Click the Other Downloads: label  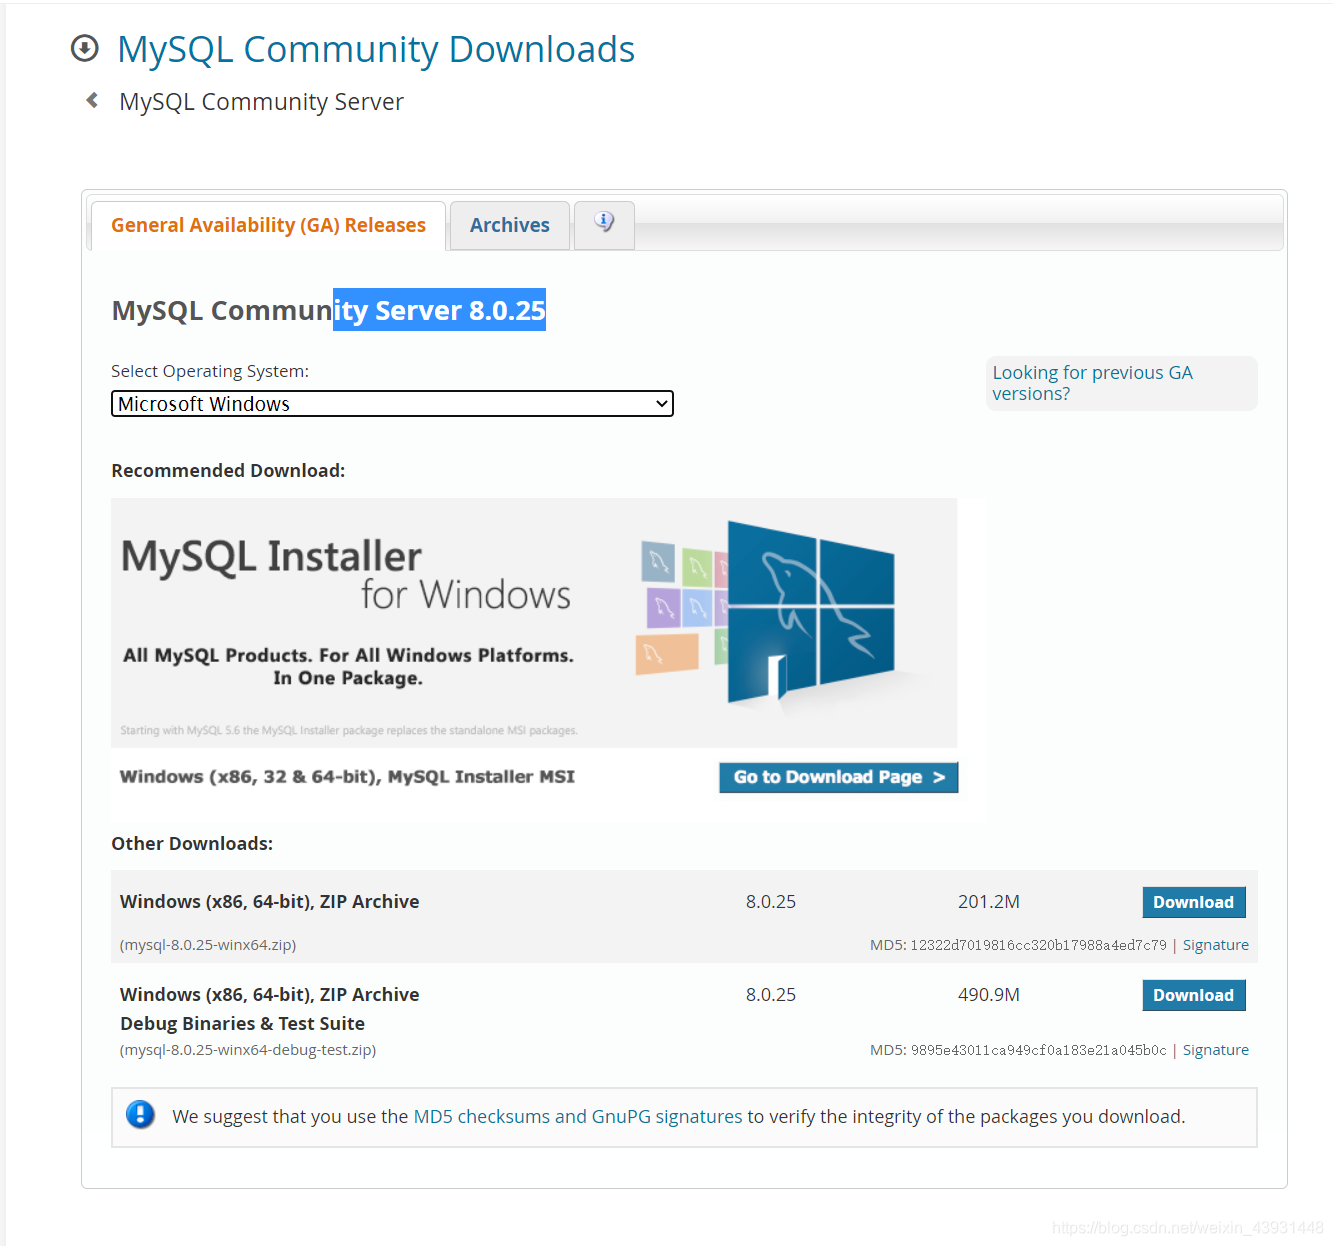(x=192, y=844)
